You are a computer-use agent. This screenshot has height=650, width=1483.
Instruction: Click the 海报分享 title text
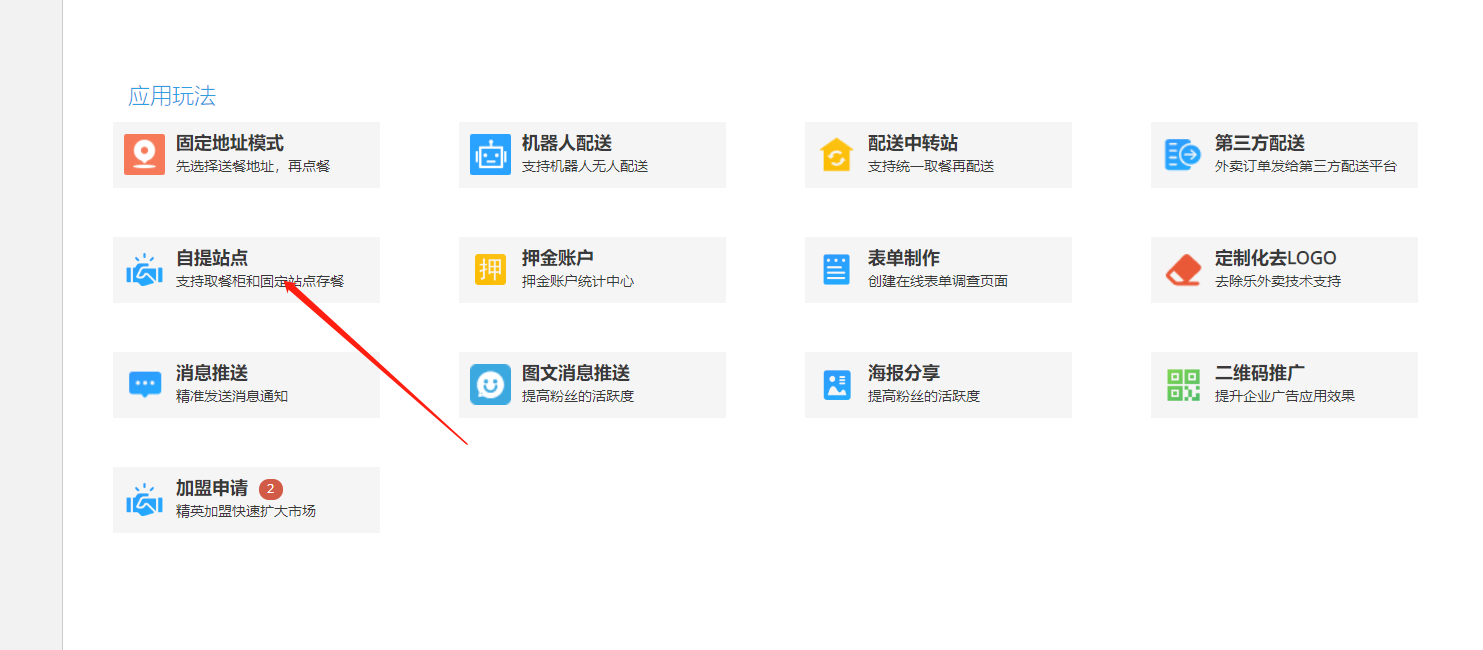tap(903, 374)
